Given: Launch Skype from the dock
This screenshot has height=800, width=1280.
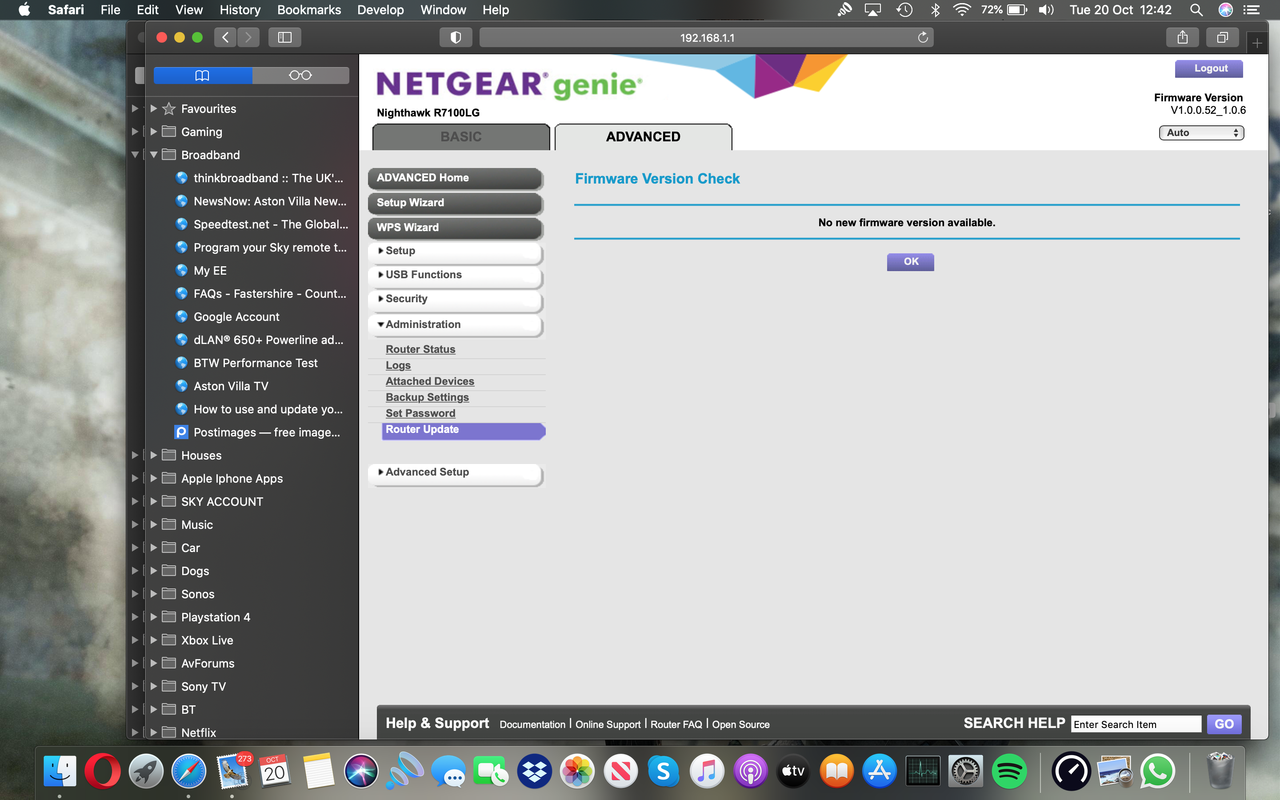Looking at the screenshot, I should pyautogui.click(x=664, y=771).
